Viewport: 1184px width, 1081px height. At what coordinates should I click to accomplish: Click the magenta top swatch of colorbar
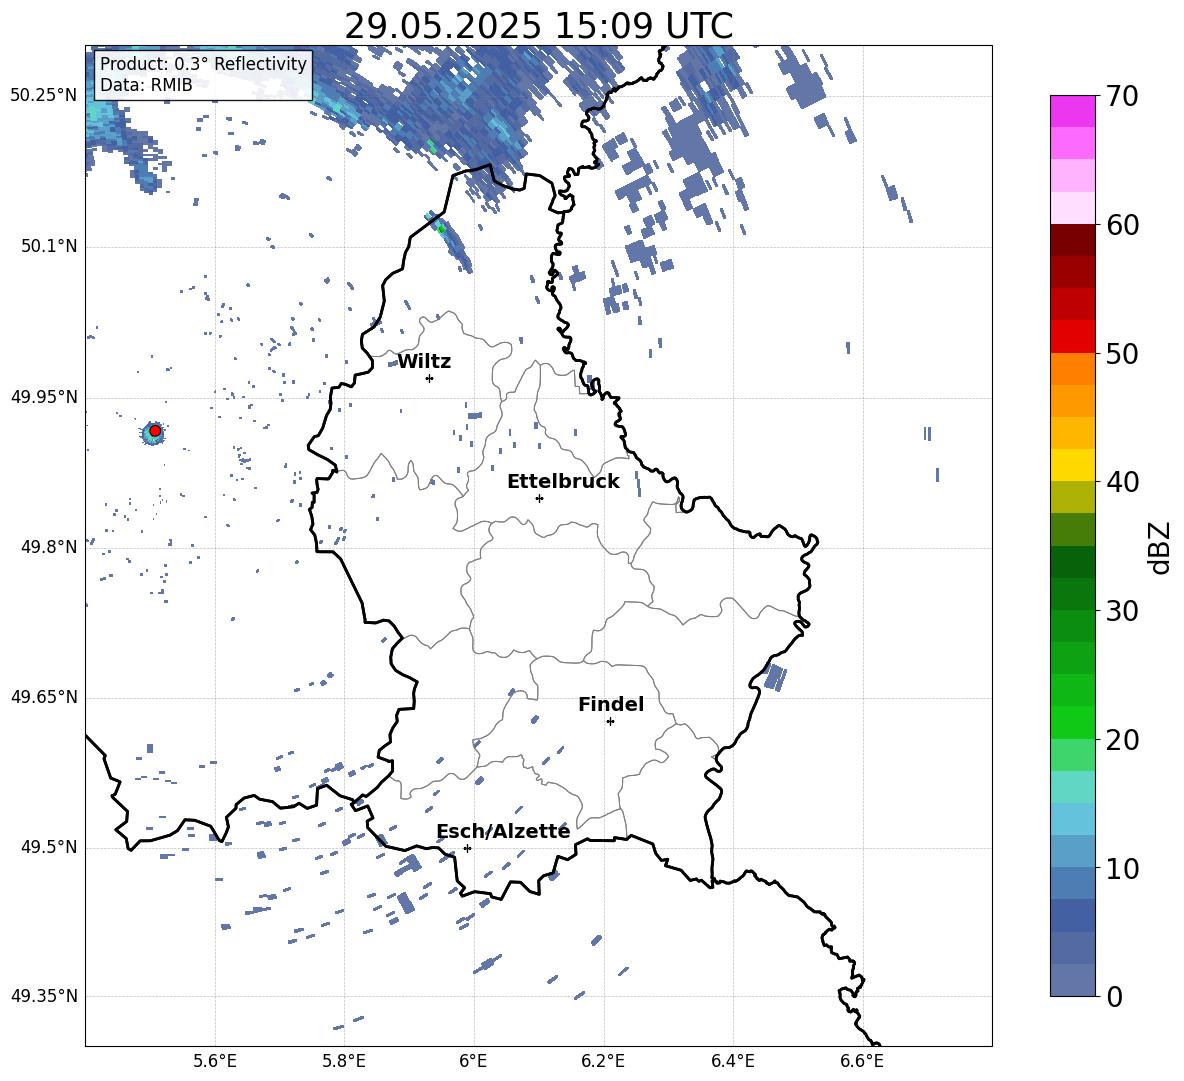1072,111
